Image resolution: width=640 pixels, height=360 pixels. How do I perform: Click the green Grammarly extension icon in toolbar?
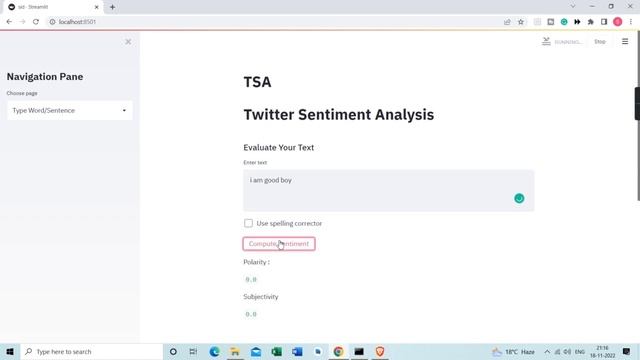[x=564, y=22]
